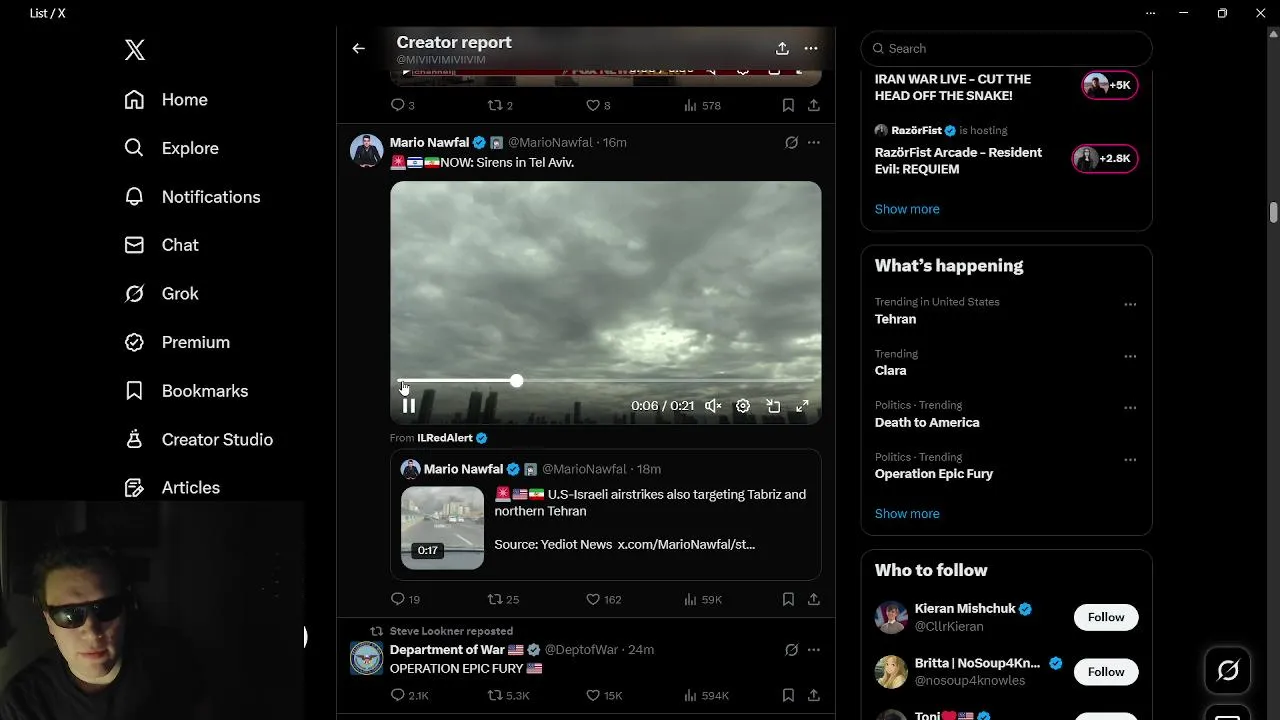Open the title bar more menu
The image size is (1280, 720).
pos(1150,13)
